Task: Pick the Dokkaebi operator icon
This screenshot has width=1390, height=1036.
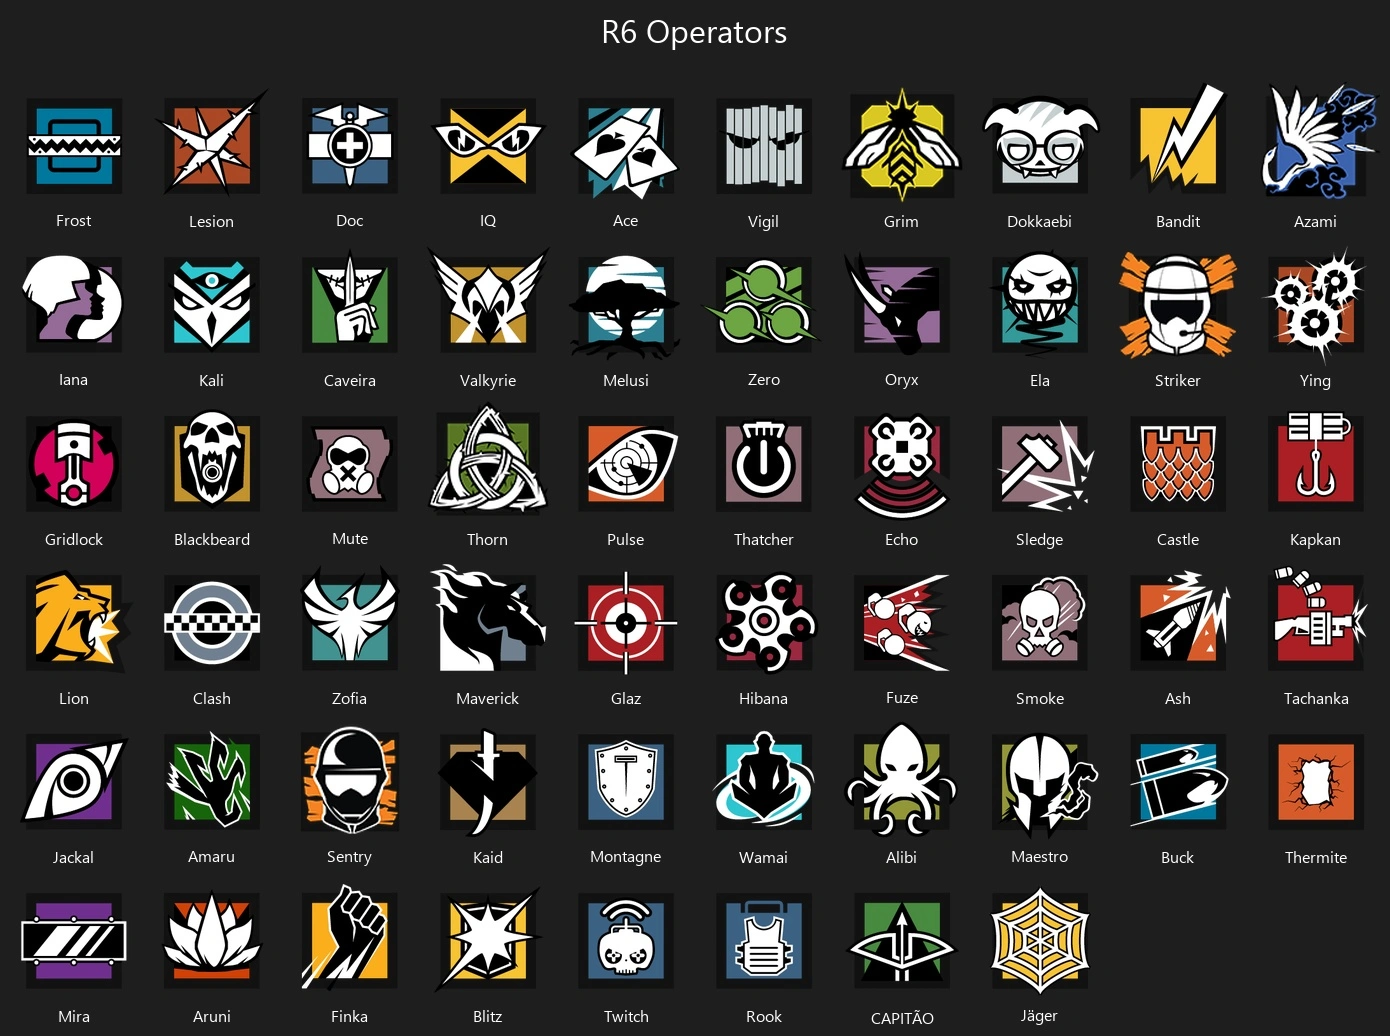Action: [1040, 146]
